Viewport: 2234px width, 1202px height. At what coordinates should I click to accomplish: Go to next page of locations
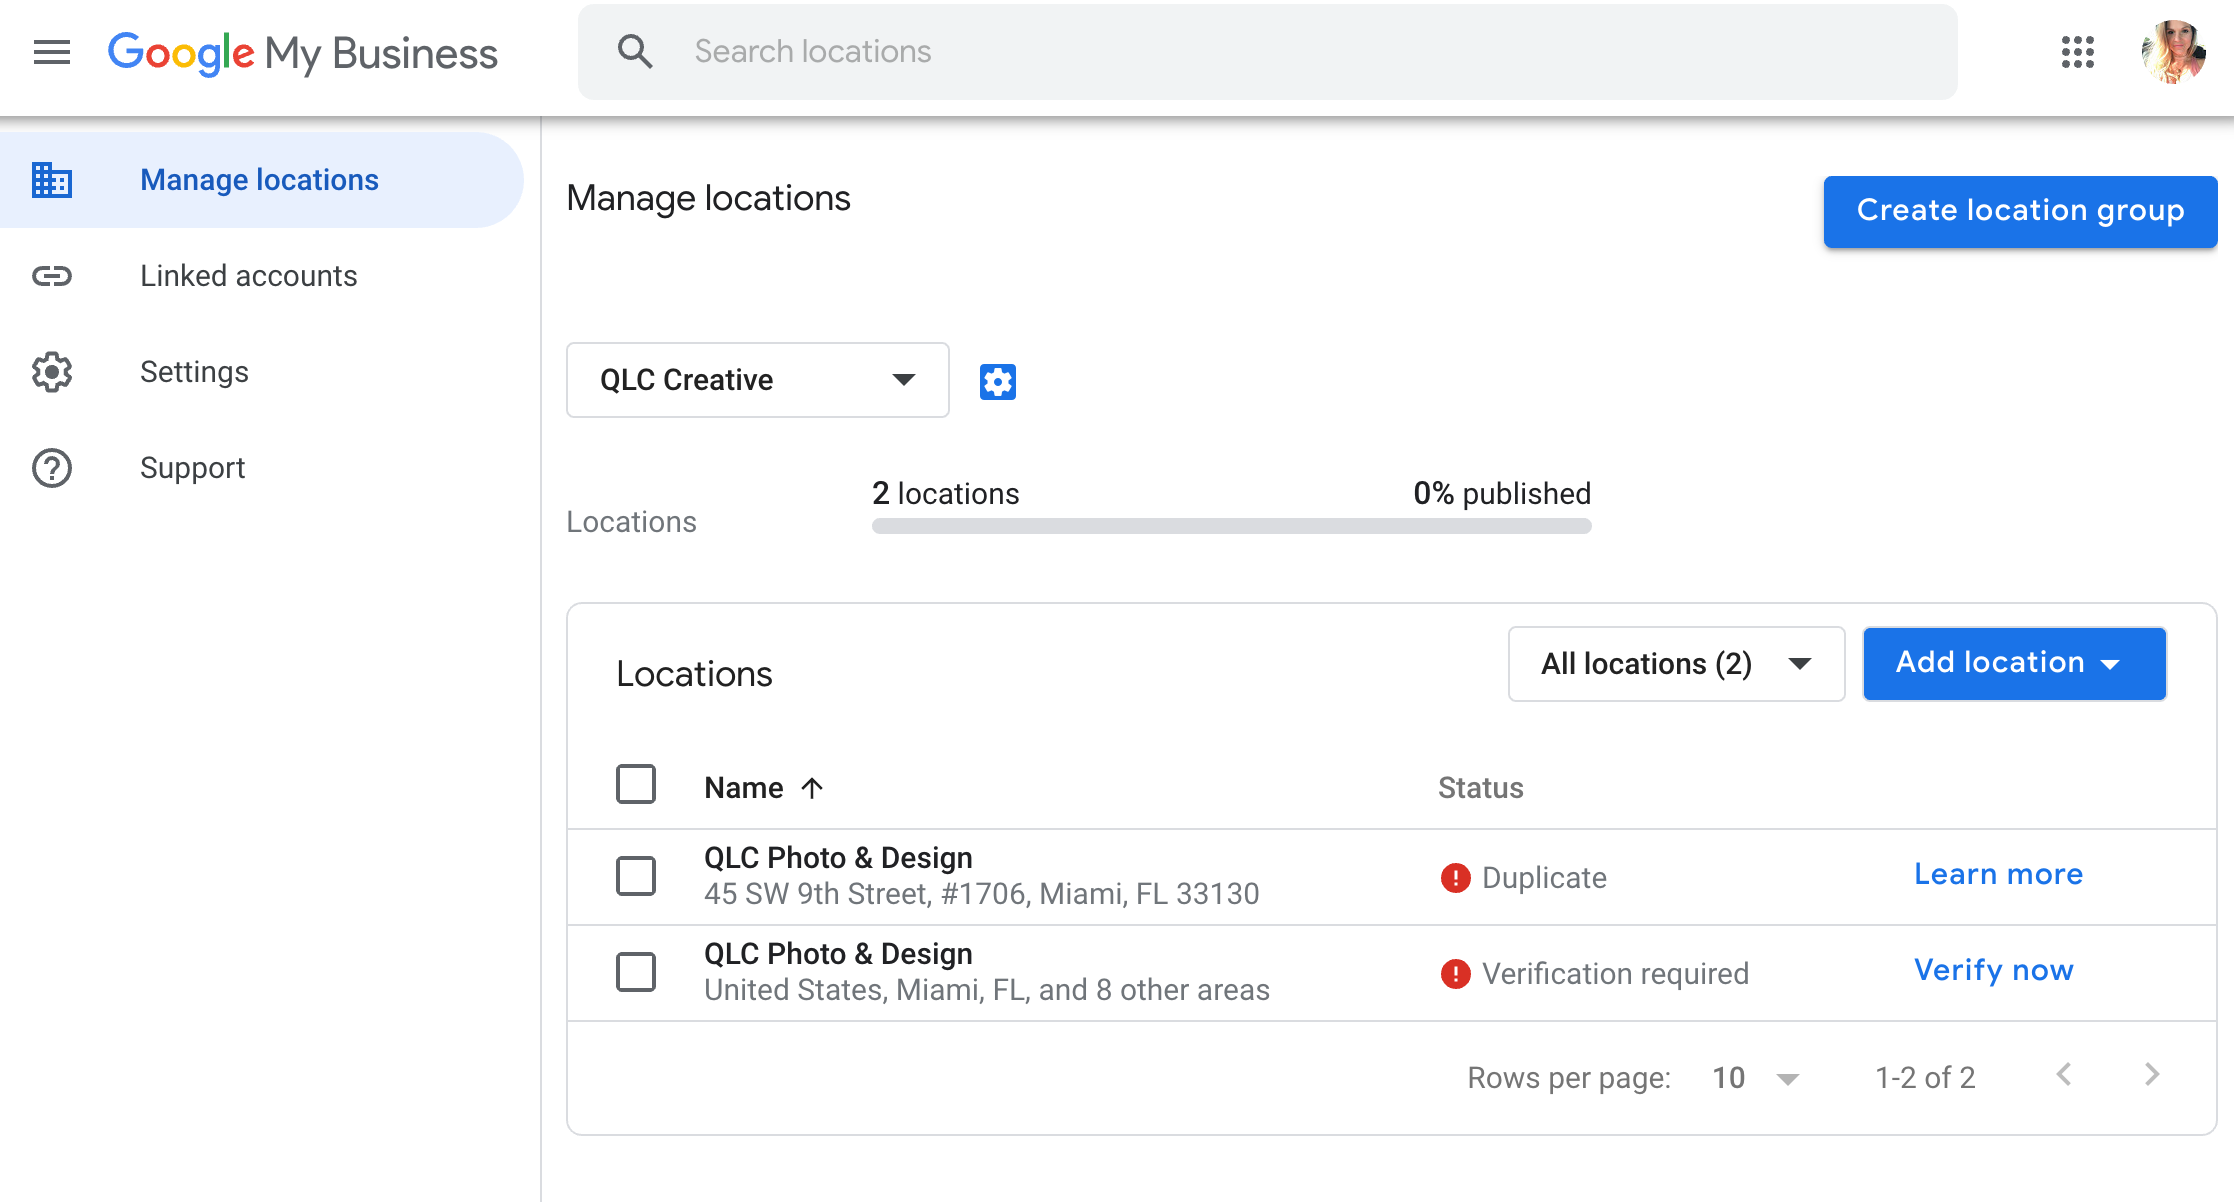pos(2152,1075)
